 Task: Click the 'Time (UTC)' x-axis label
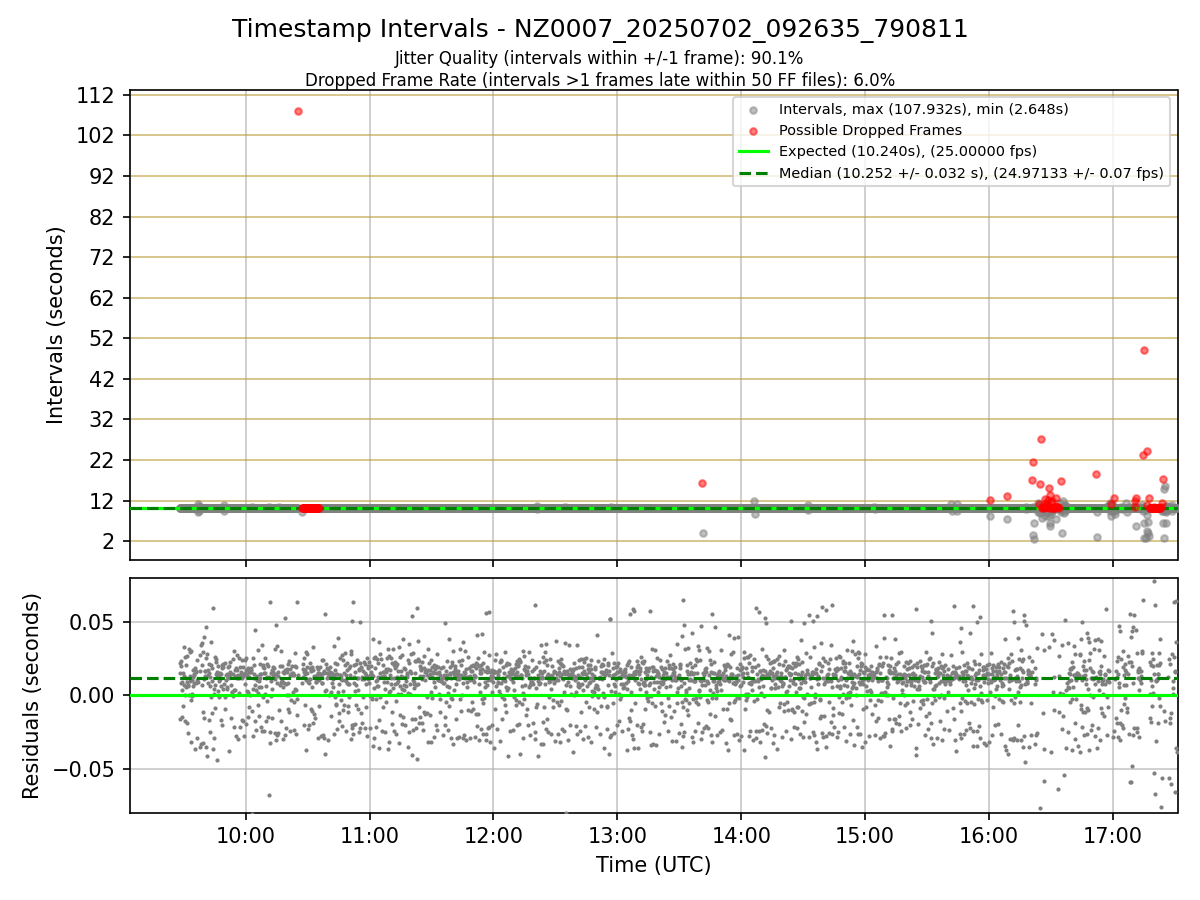(x=653, y=865)
